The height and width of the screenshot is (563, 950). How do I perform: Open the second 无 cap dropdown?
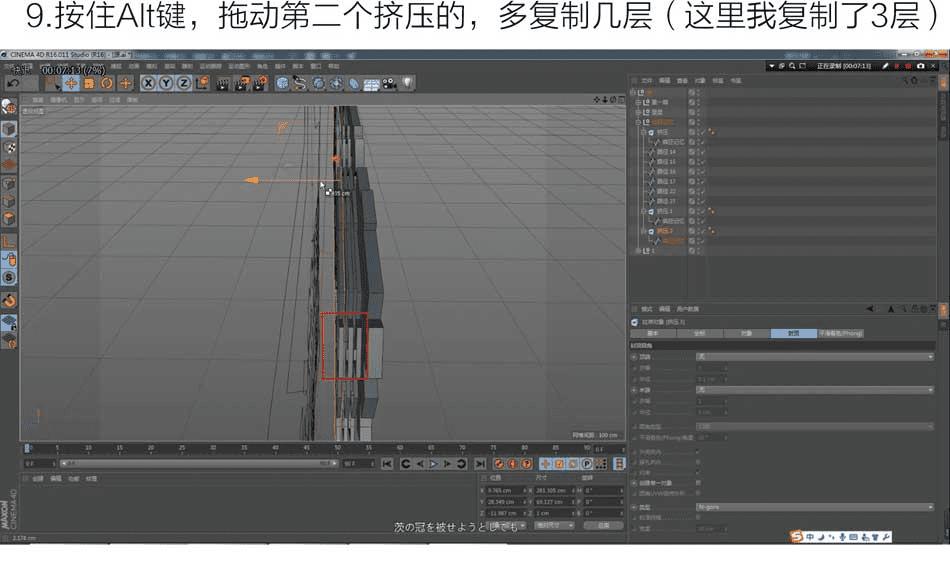click(815, 390)
